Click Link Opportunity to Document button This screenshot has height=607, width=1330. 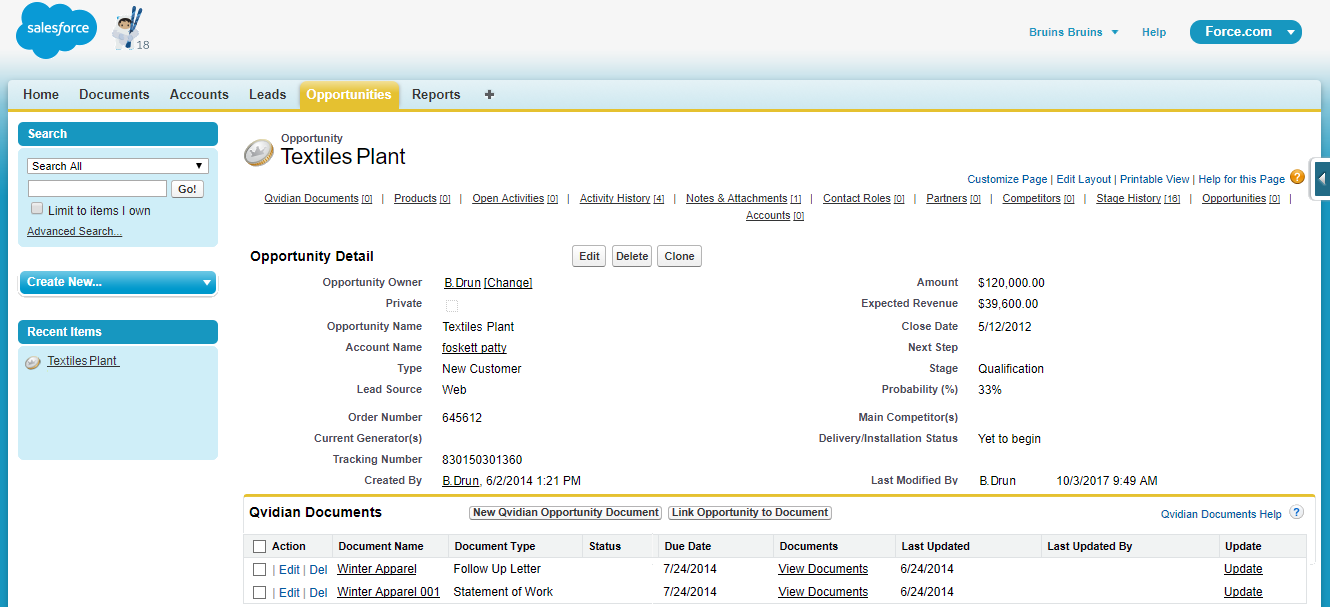coord(750,513)
